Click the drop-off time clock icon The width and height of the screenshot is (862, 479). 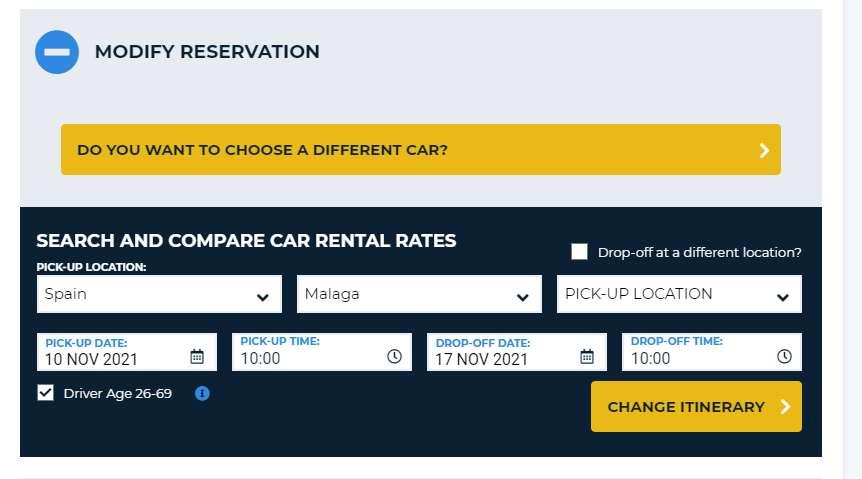pos(785,357)
